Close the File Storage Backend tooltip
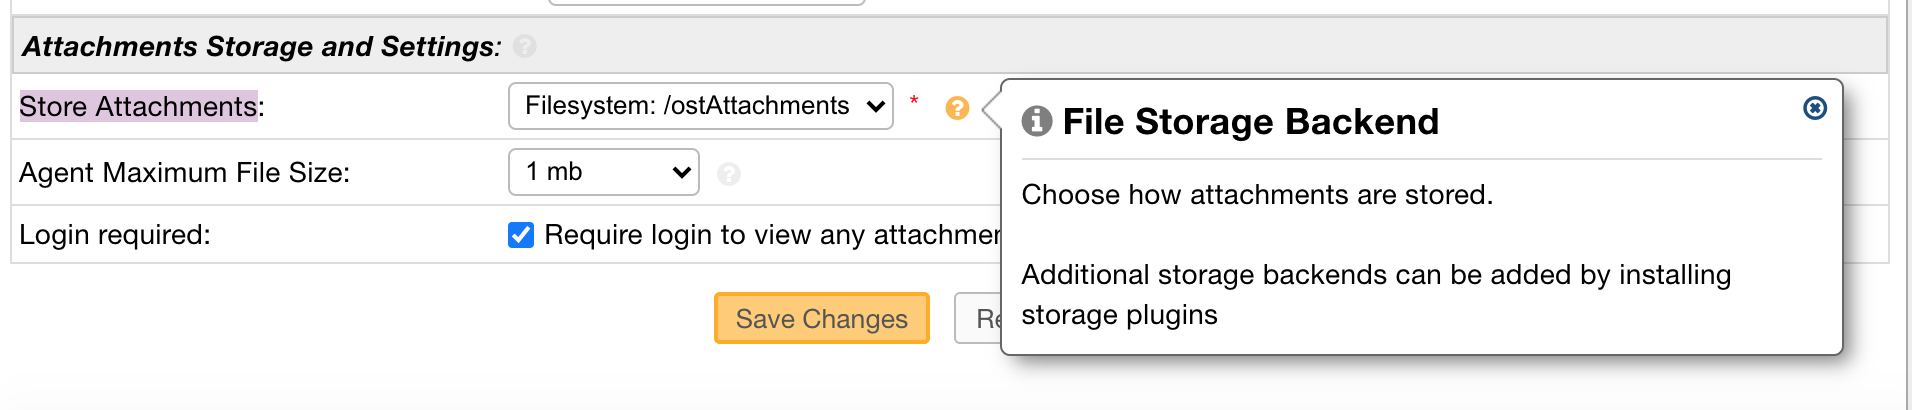Viewport: 1912px width, 410px height. (x=1814, y=108)
